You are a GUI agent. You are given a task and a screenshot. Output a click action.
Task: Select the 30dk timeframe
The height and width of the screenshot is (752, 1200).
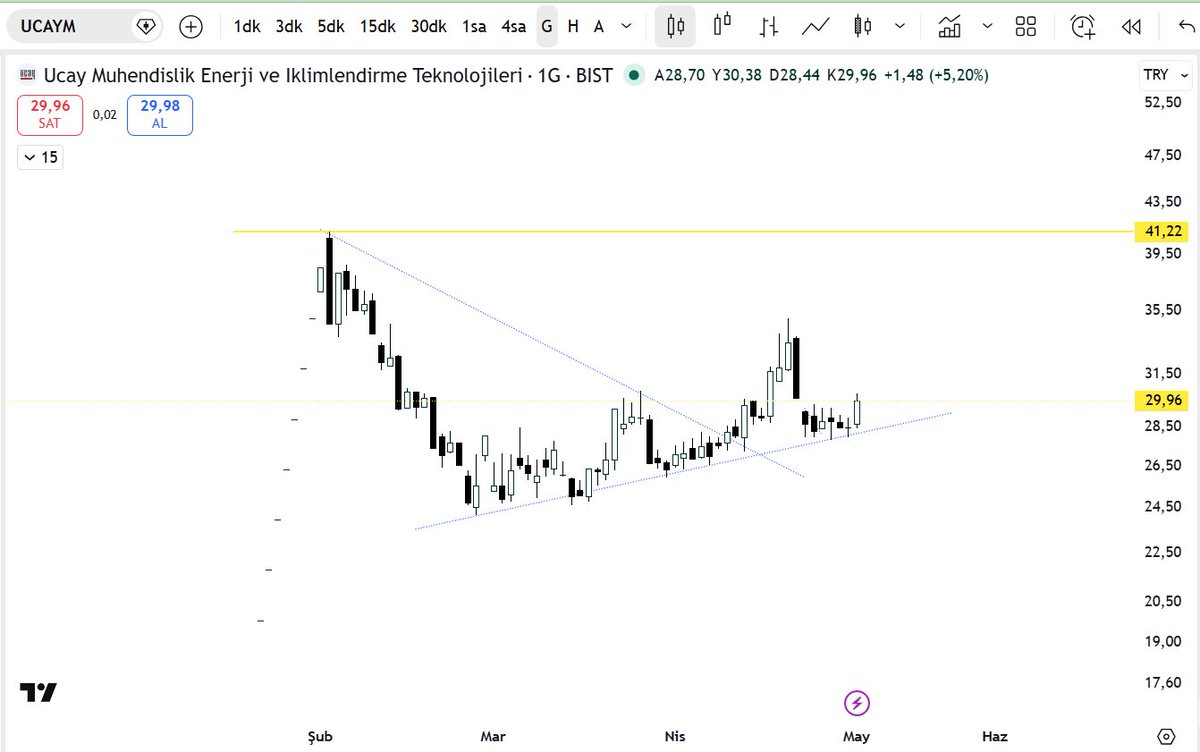[x=428, y=27]
